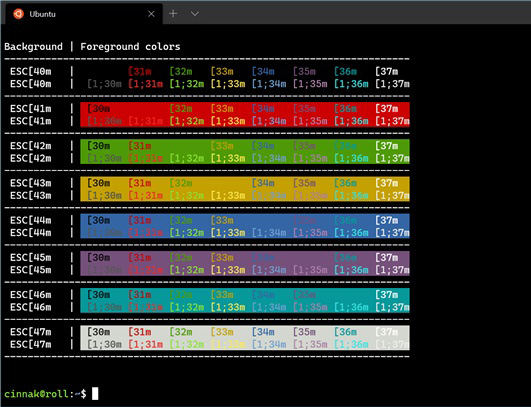
Task: Click [37m on the blue background
Action: pyautogui.click(x=387, y=221)
